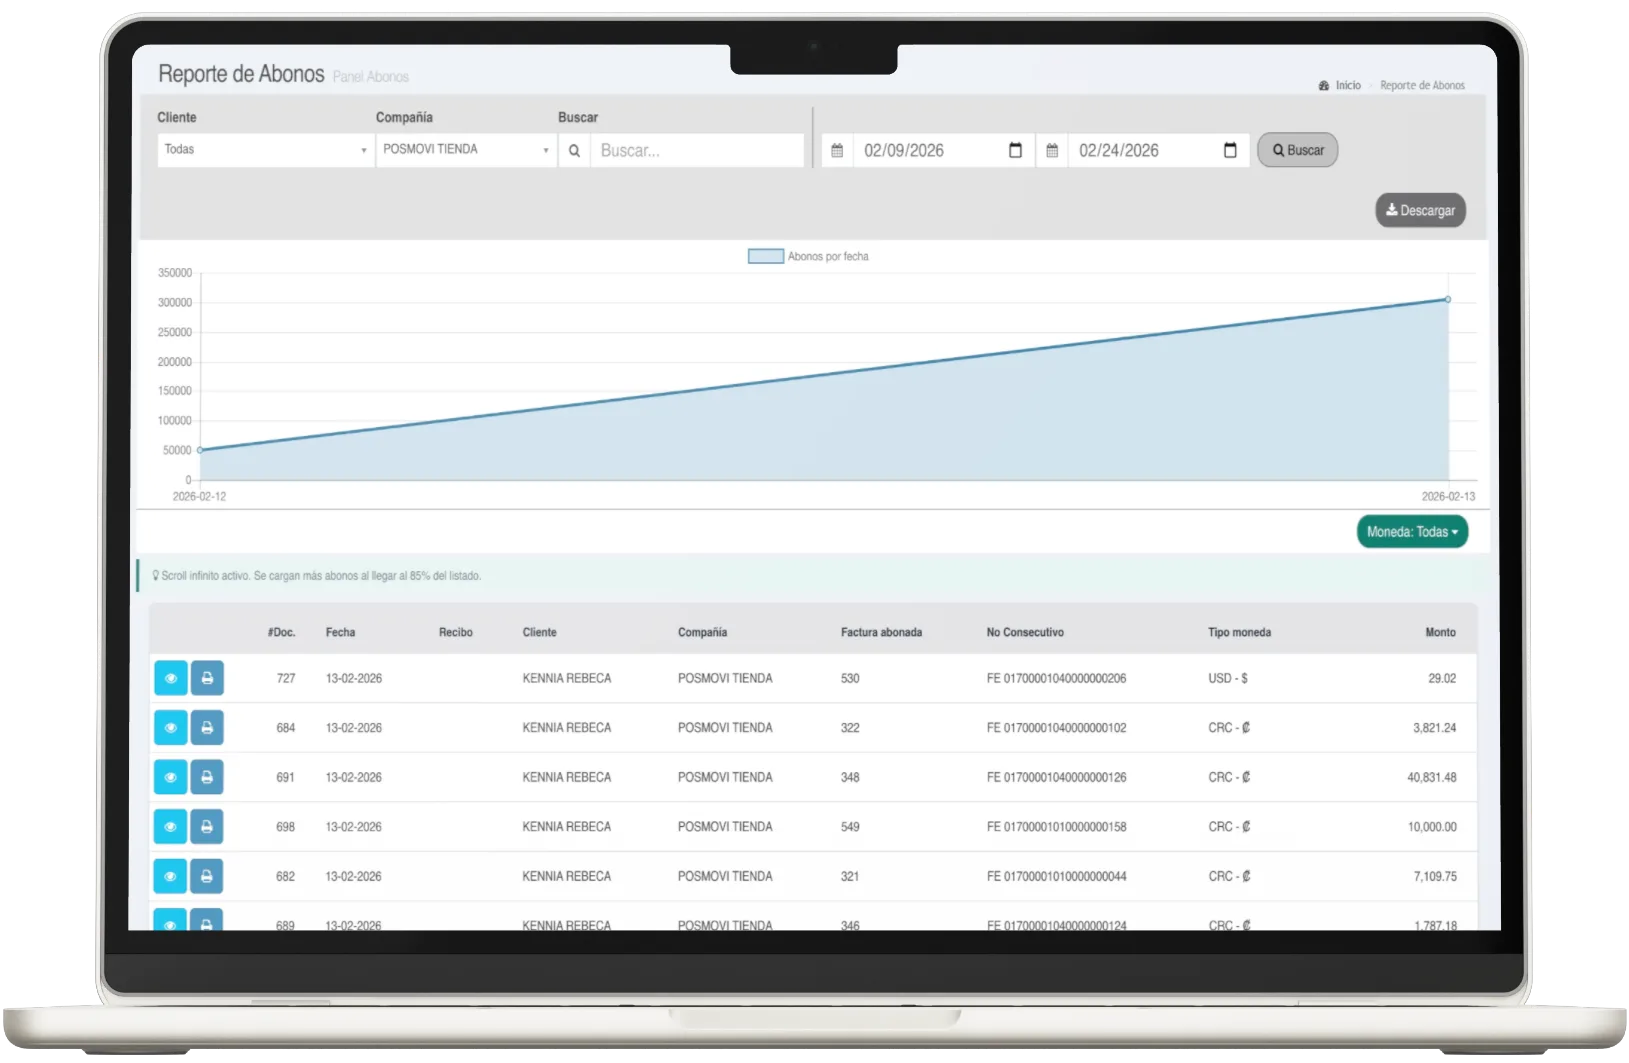The image size is (1629, 1063).
Task: Sort by the Monto column header
Action: (x=1440, y=633)
